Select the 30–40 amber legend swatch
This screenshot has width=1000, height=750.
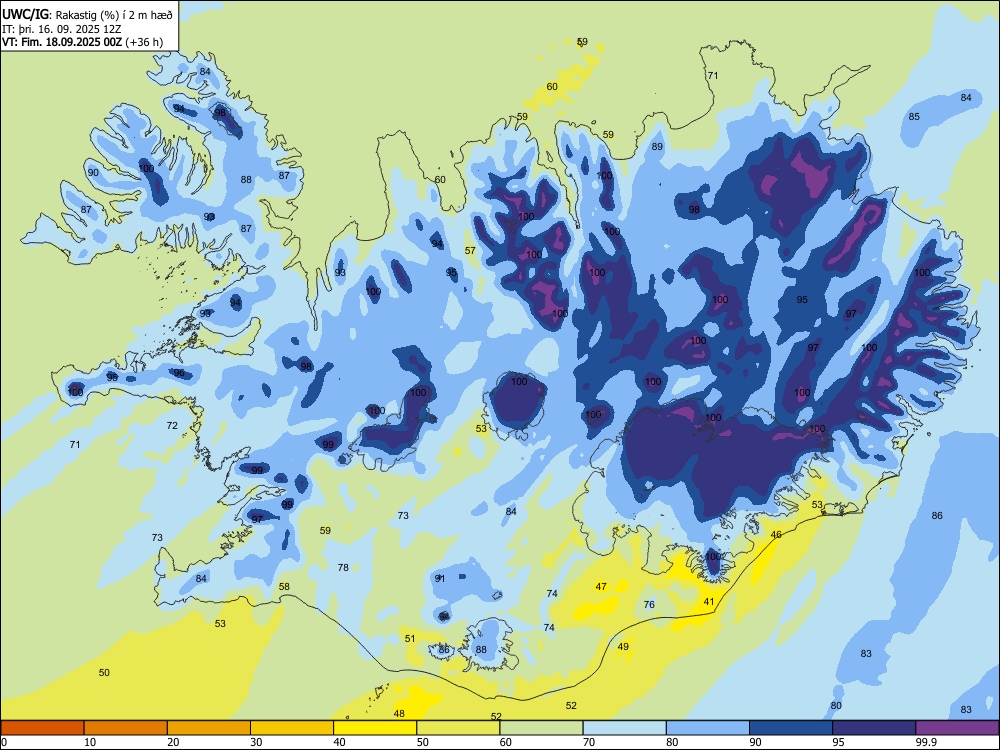[x=292, y=728]
